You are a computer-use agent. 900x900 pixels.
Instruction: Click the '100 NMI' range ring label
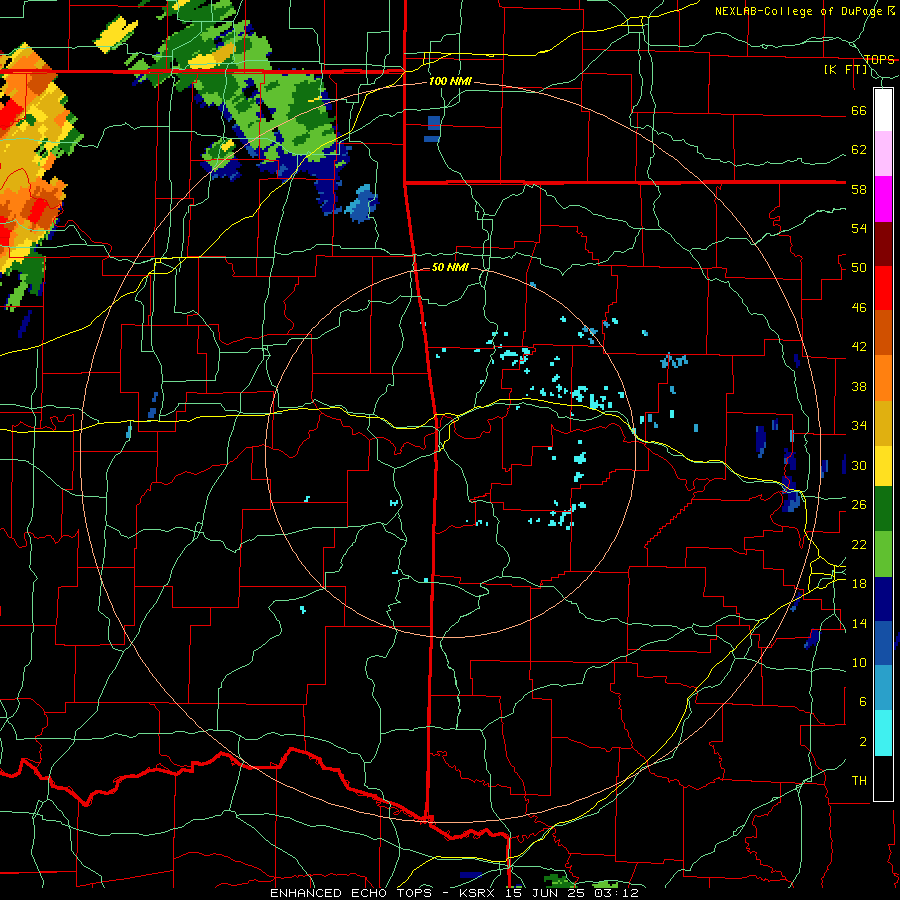[450, 82]
